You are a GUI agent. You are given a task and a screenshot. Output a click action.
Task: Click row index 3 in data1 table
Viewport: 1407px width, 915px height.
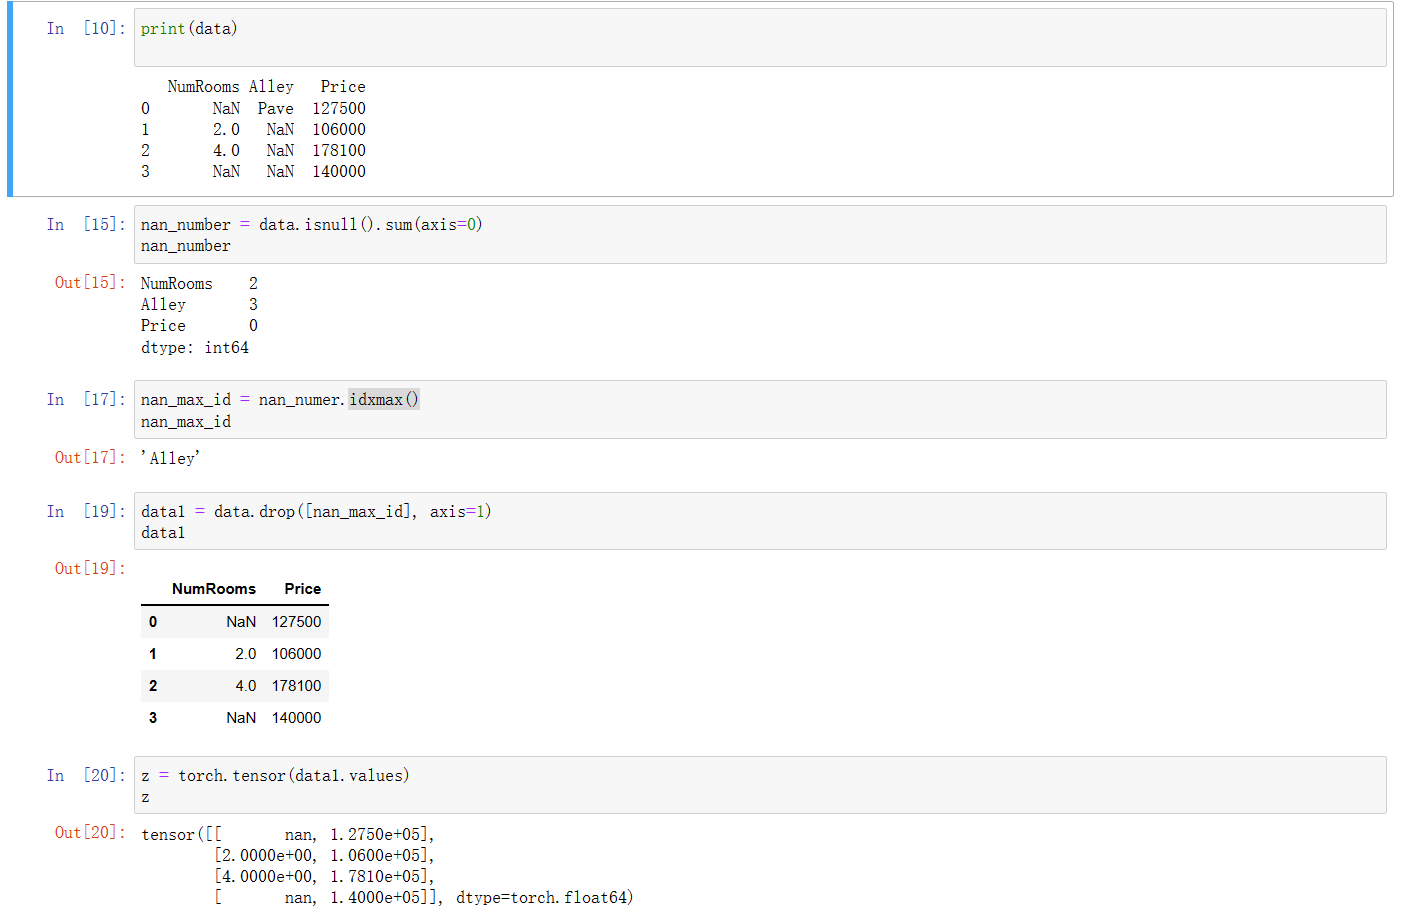click(153, 718)
